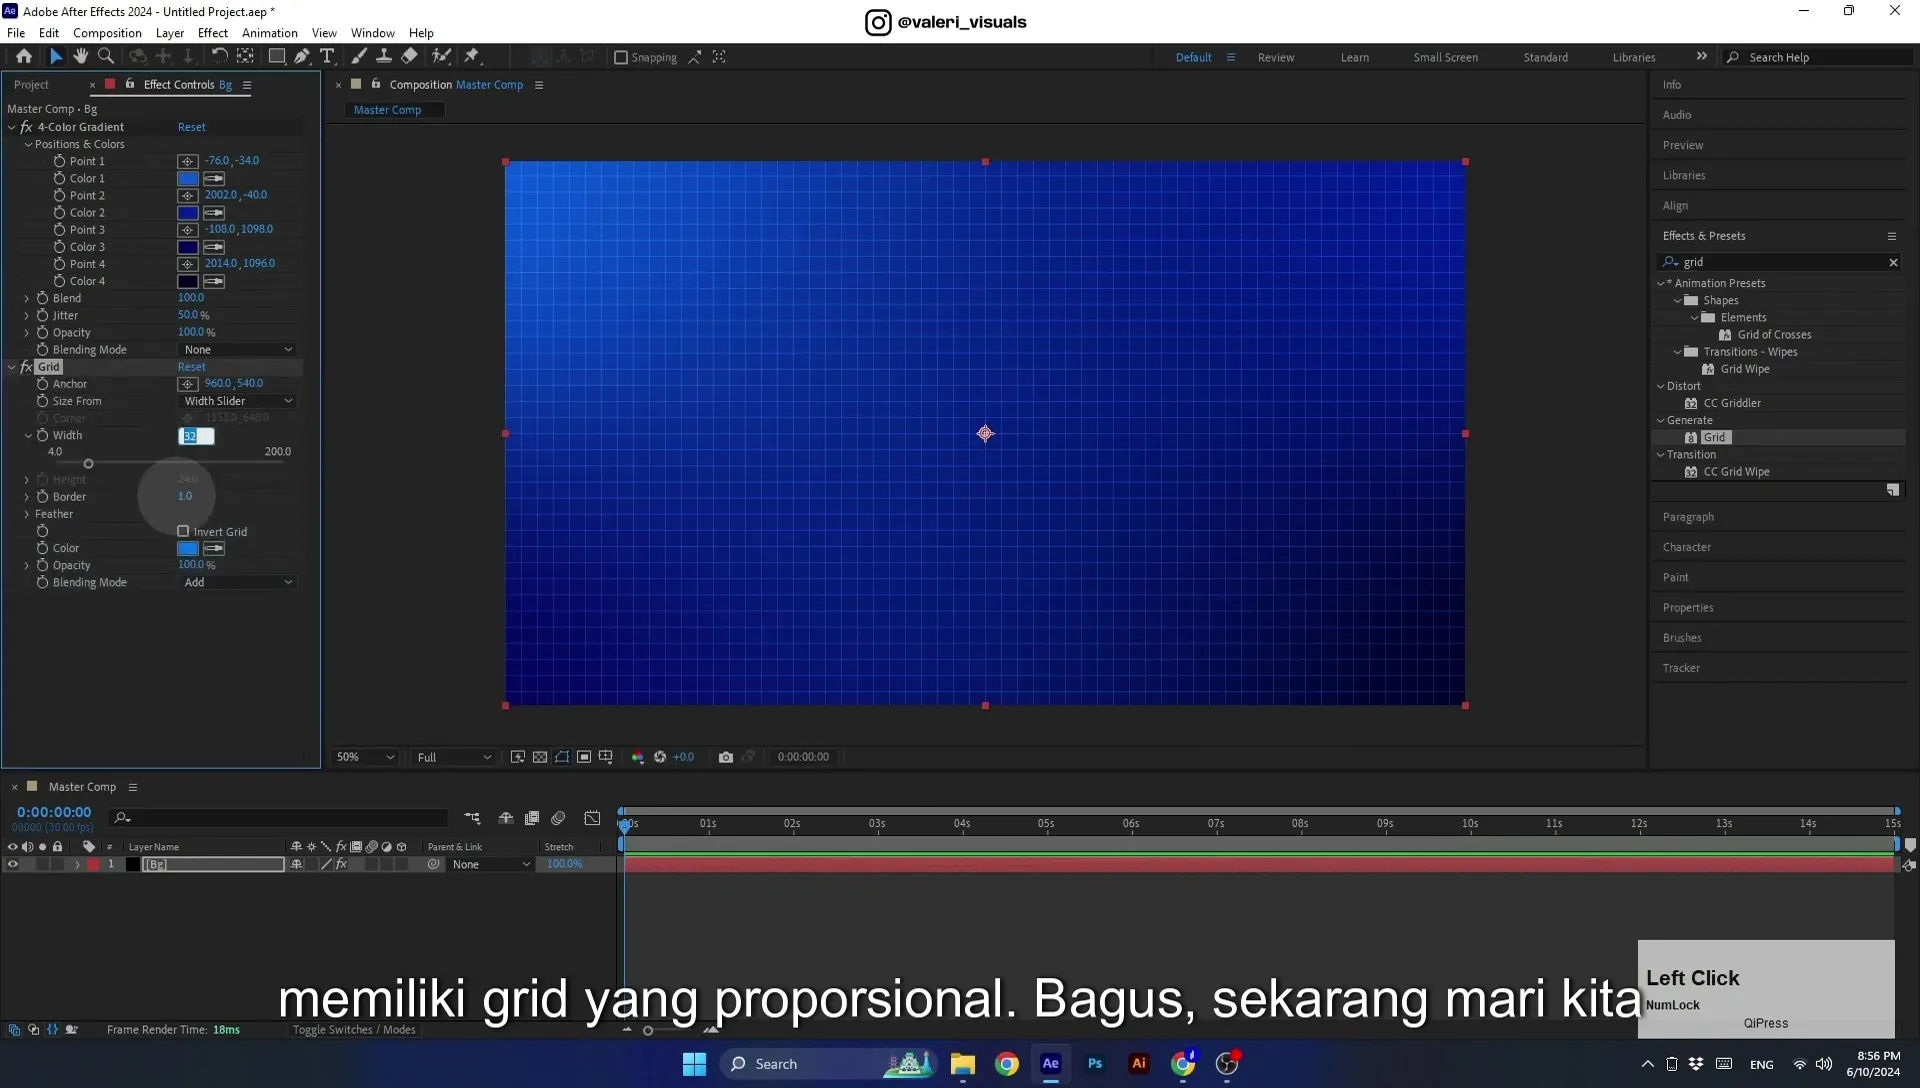Open the Animation menu
1920x1088 pixels.
[270, 33]
